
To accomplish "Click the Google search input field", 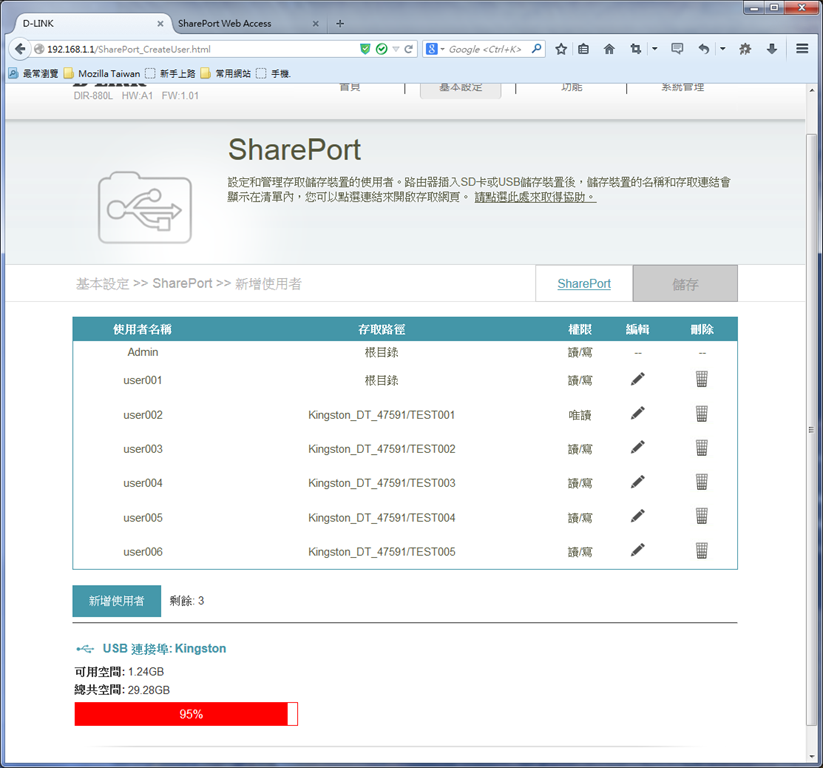I will tap(488, 49).
